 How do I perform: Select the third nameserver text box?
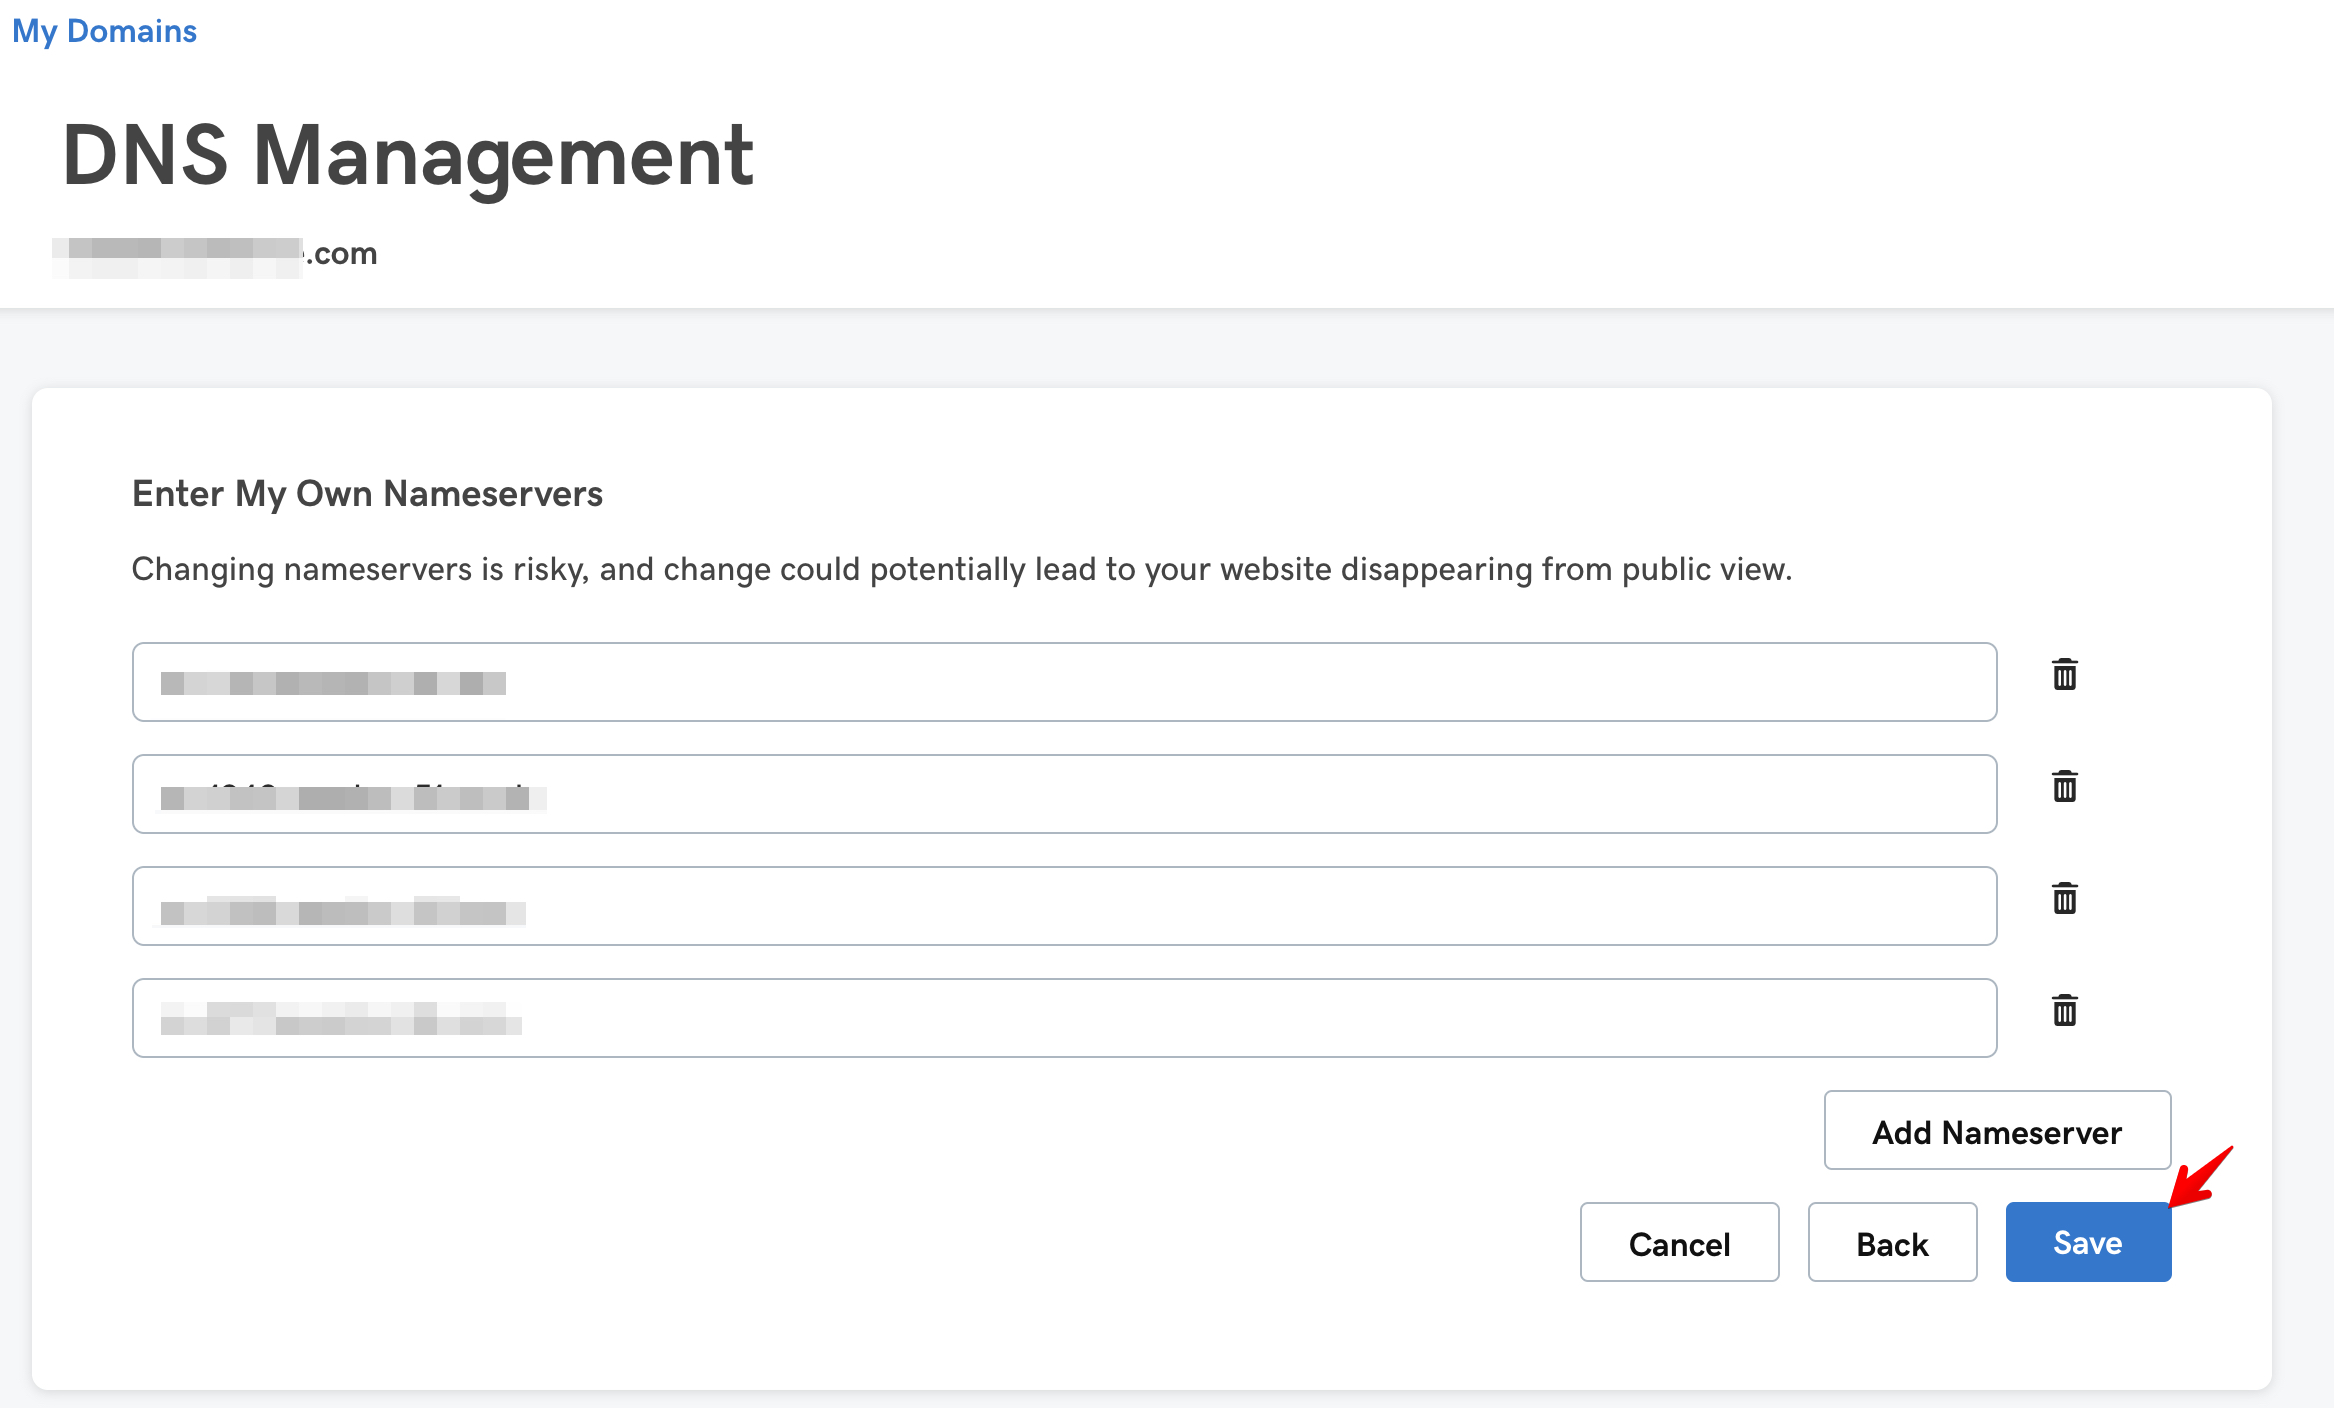click(x=1064, y=906)
